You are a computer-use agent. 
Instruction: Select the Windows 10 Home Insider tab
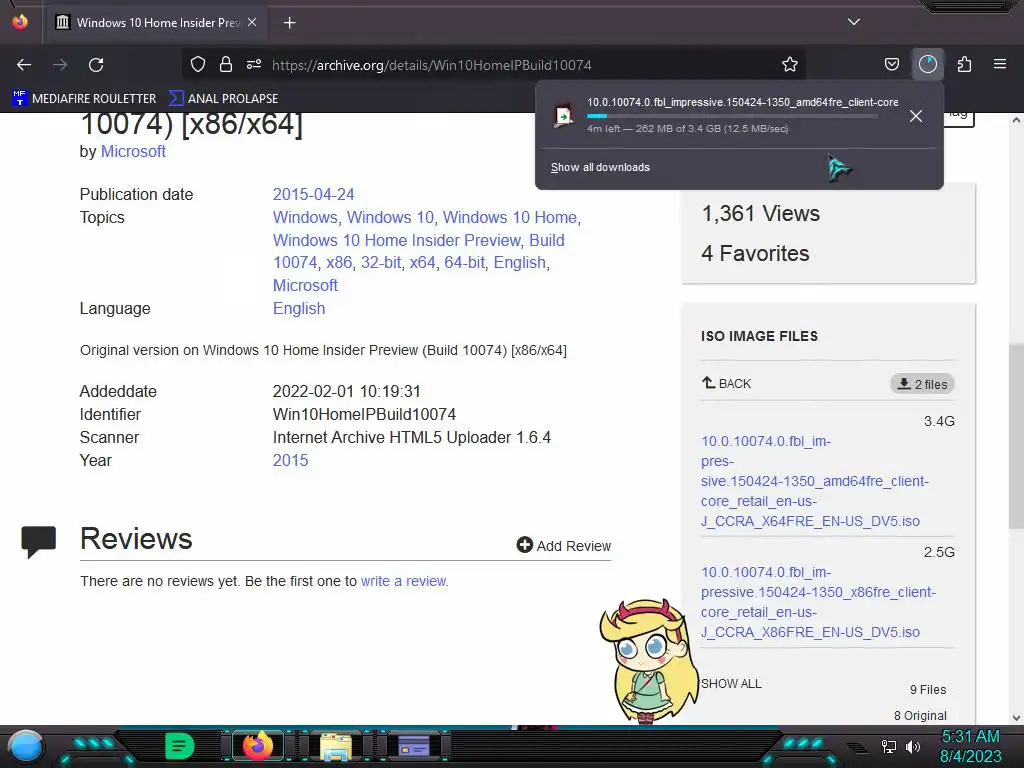(x=157, y=23)
